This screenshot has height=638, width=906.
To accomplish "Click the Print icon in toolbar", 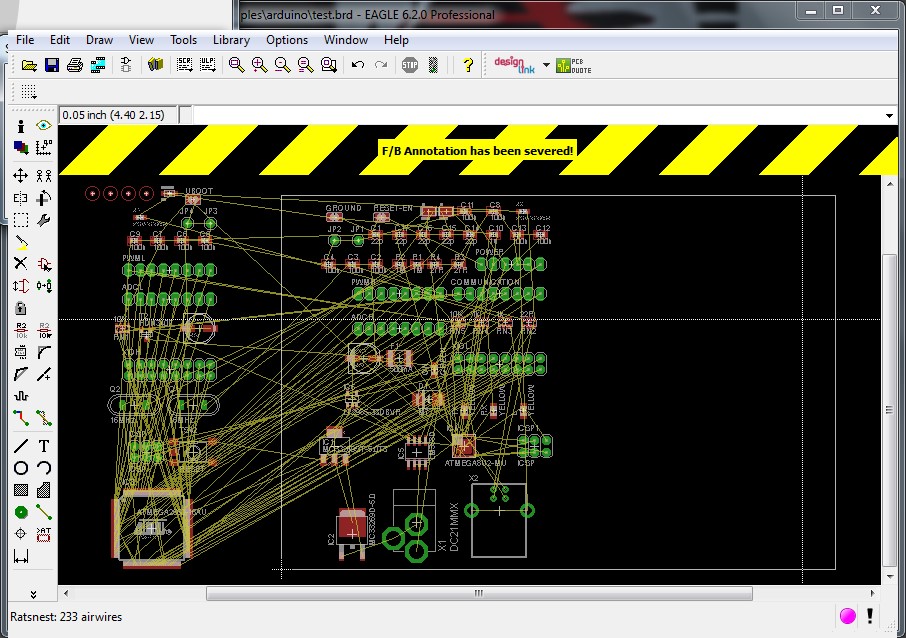I will click(75, 65).
